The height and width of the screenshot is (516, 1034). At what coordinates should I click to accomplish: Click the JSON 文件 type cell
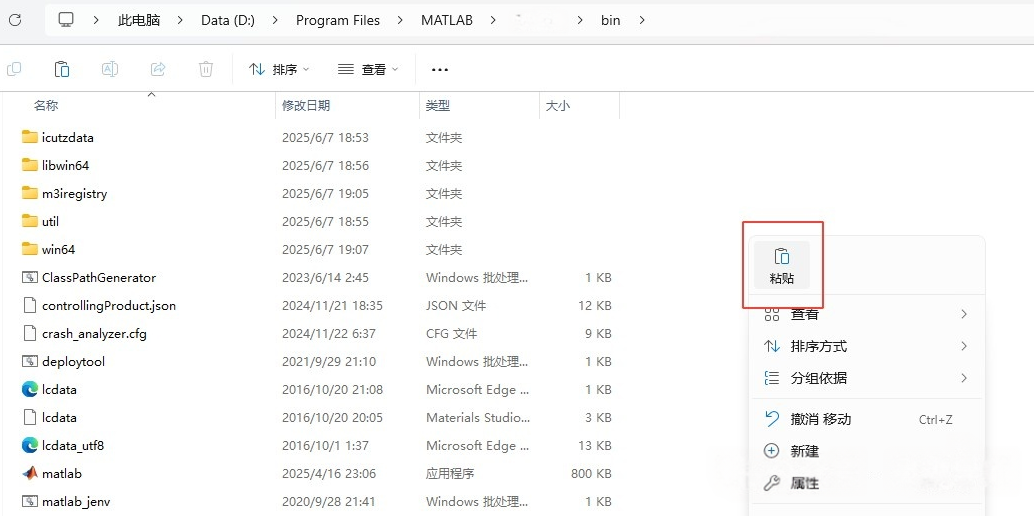(x=456, y=306)
